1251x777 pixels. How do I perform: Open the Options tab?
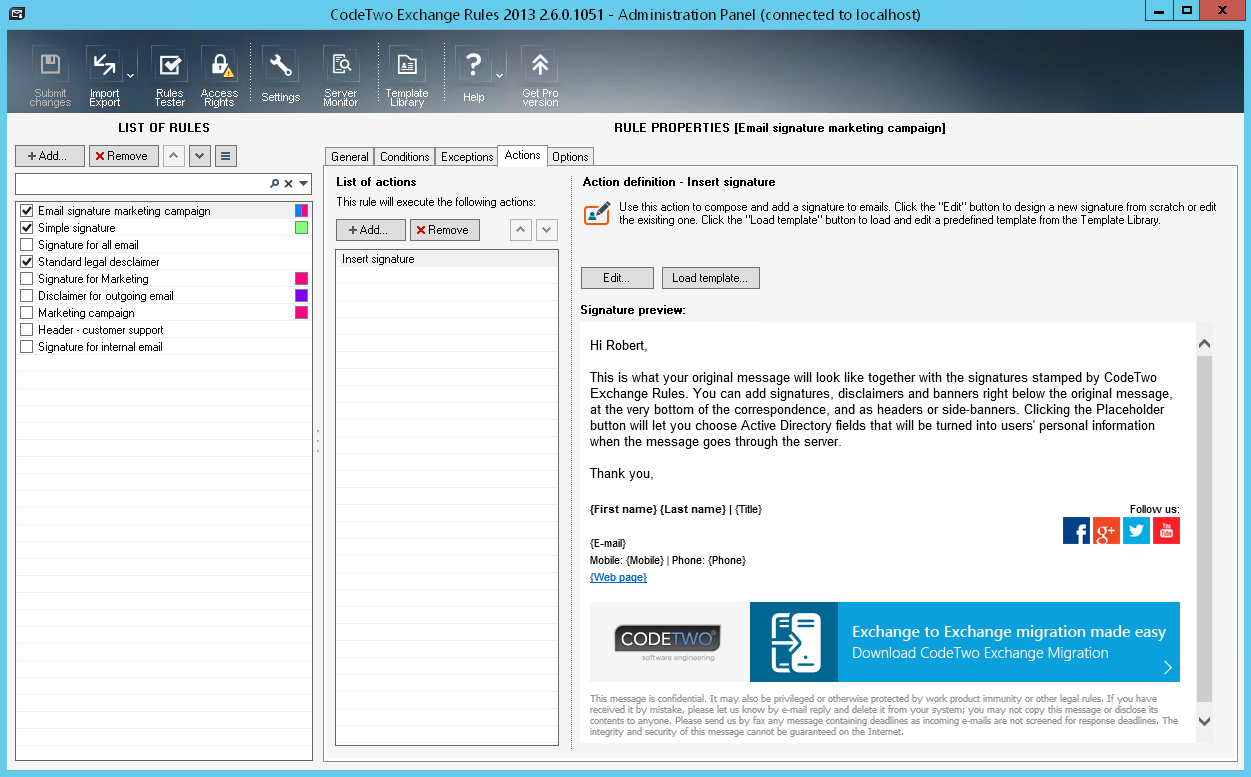570,156
